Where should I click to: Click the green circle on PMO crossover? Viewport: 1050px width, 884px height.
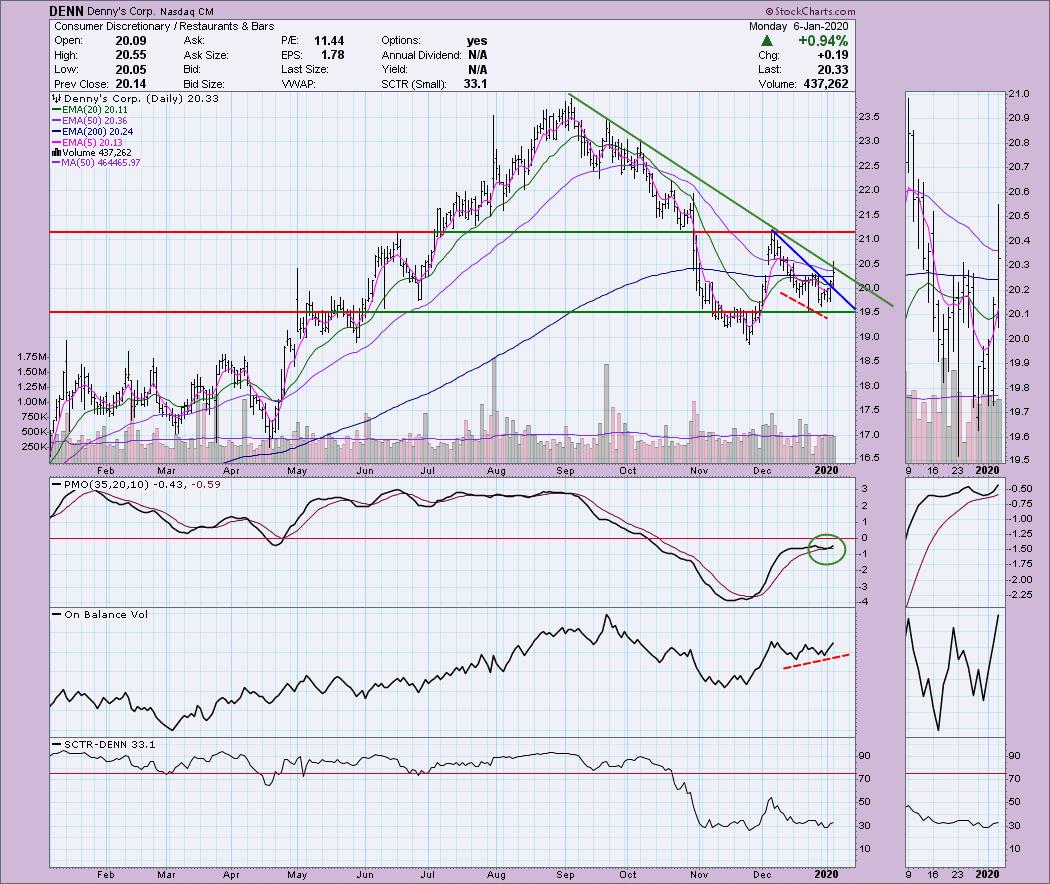click(827, 549)
